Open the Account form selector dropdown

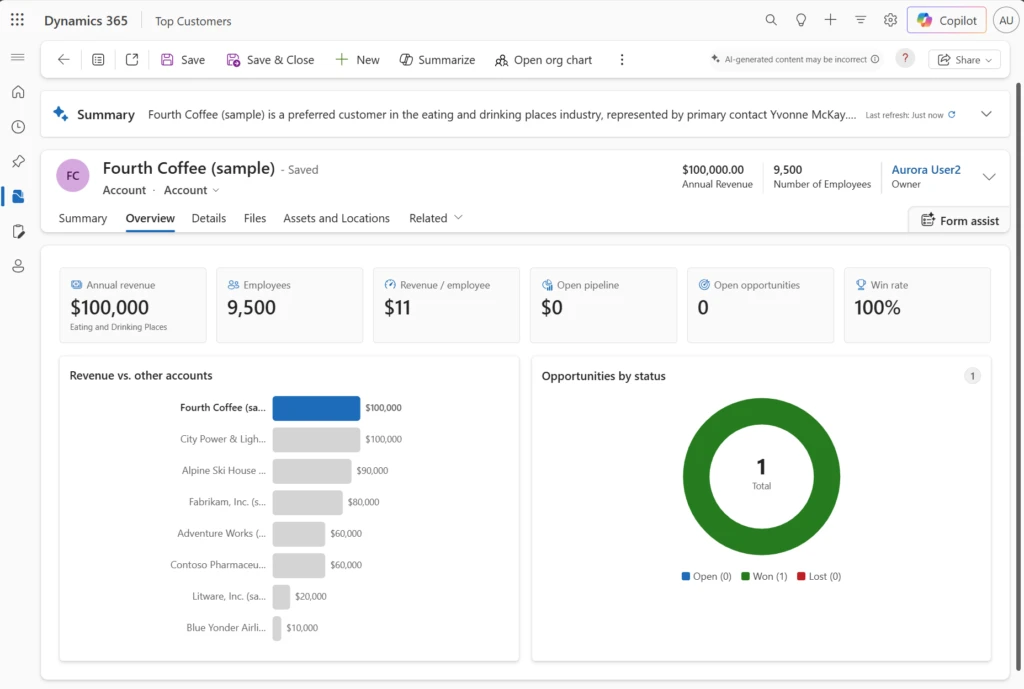point(191,190)
